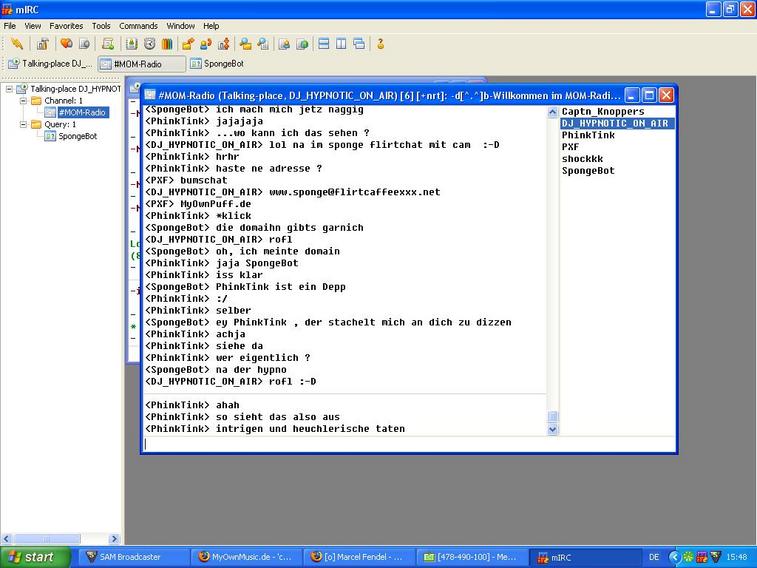Select SpongeBot query in the tree
Viewport: 757px width, 568px height.
pyautogui.click(x=76, y=137)
